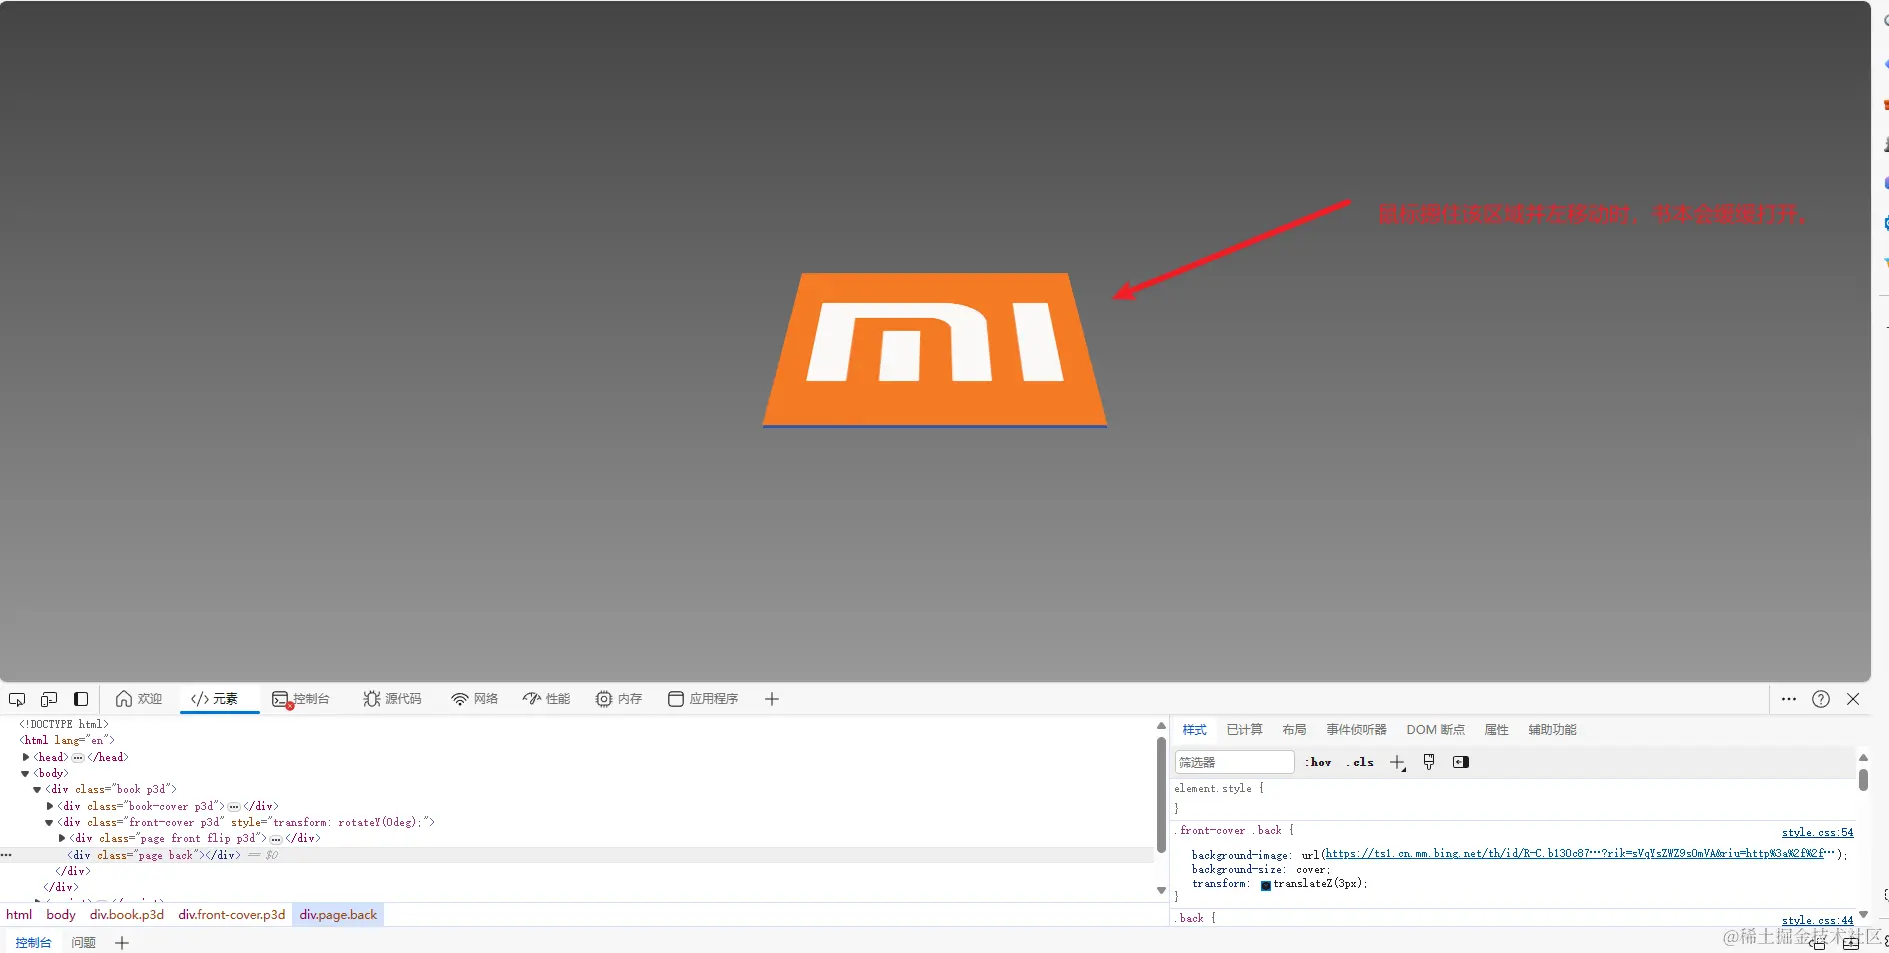This screenshot has height=953, width=1889.
Task: Select the <html lang="en"> node
Action: point(67,741)
